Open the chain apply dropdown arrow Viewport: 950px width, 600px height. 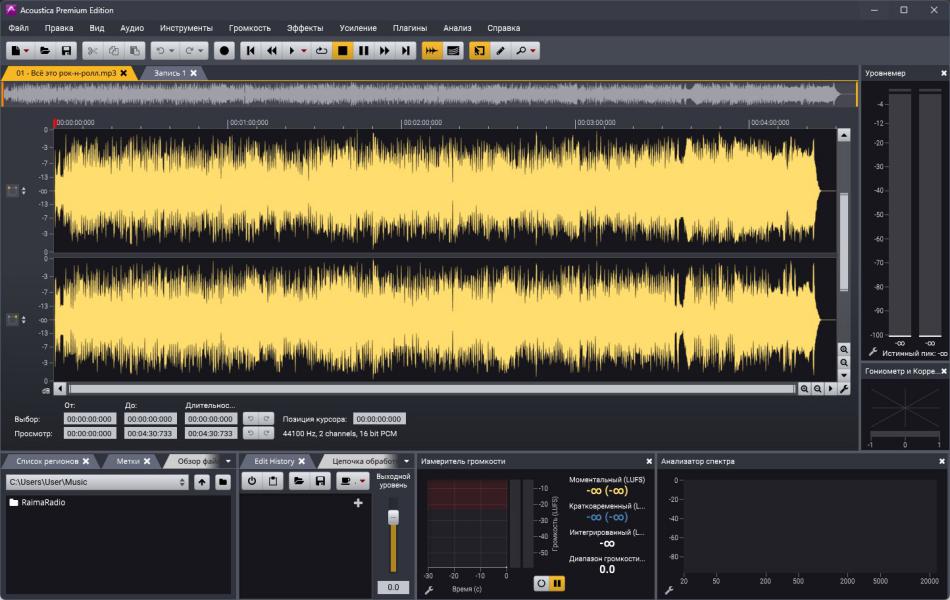point(362,481)
